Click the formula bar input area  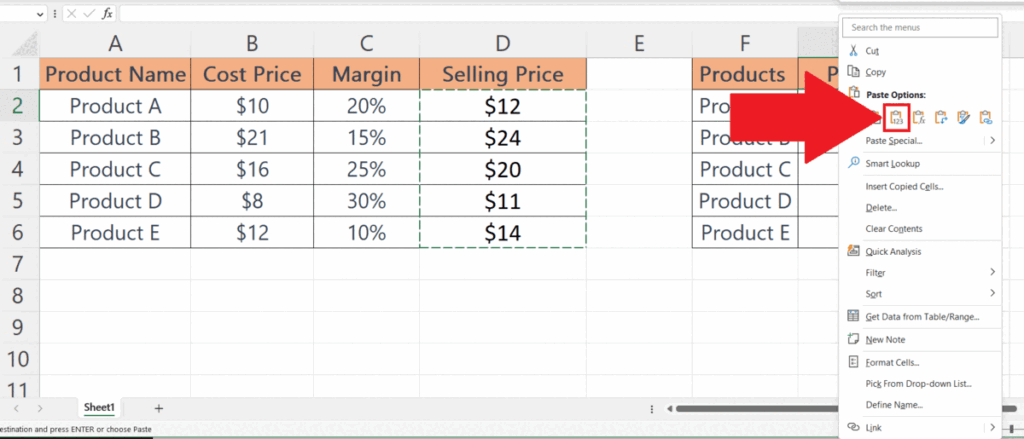(478, 14)
